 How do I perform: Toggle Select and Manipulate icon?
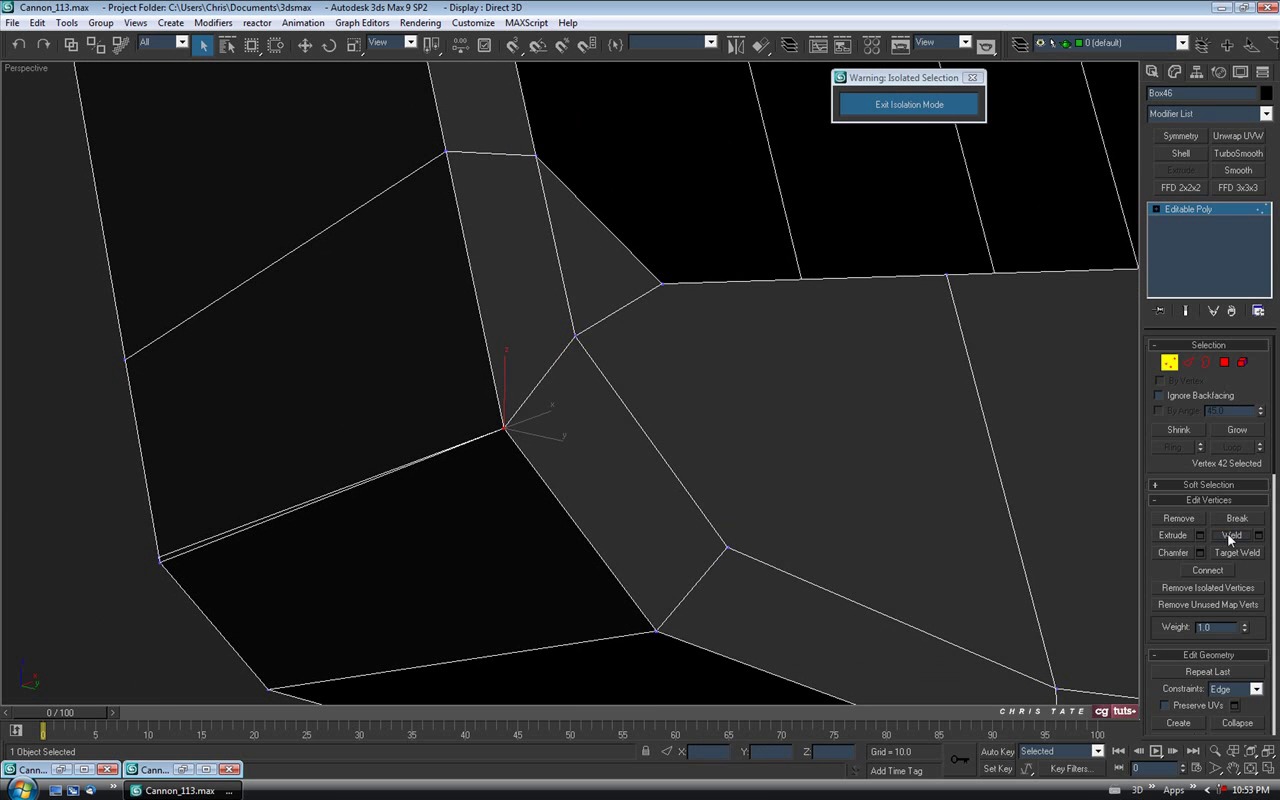click(461, 45)
